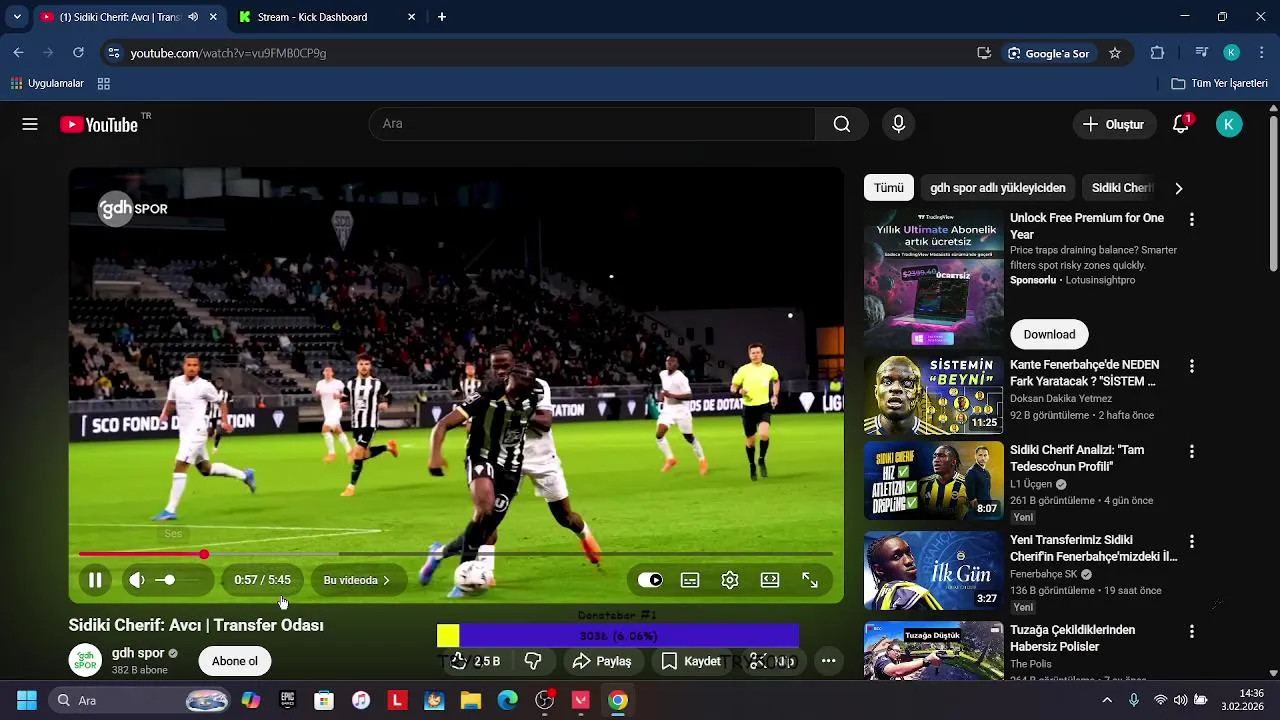Screen dimensions: 1280x720
Task: Open the 'Sistemin Beyni' Kante video thumbnail
Action: click(933, 394)
